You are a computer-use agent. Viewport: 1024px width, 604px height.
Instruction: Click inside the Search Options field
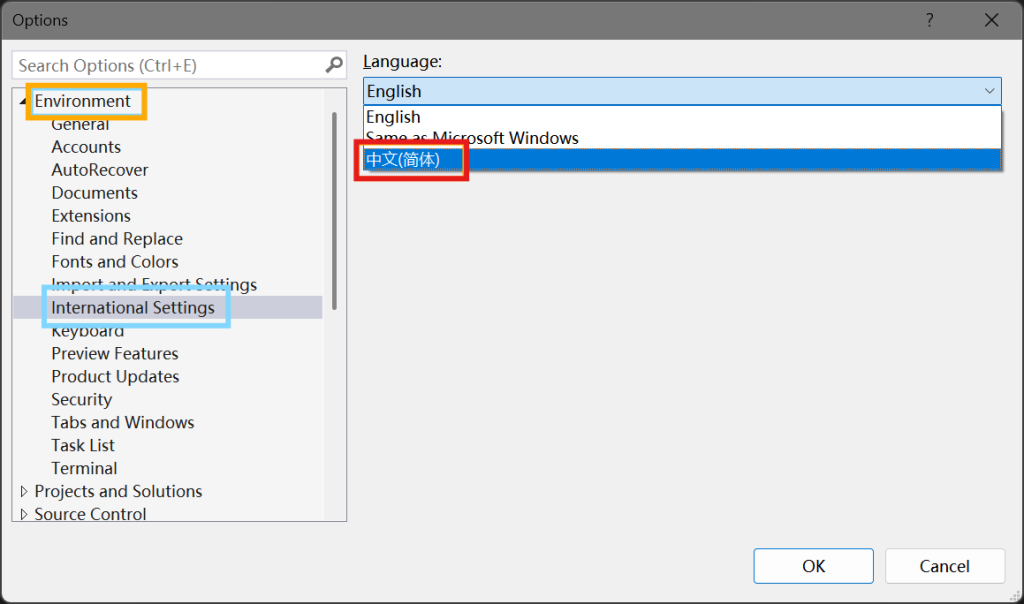[x=160, y=64]
